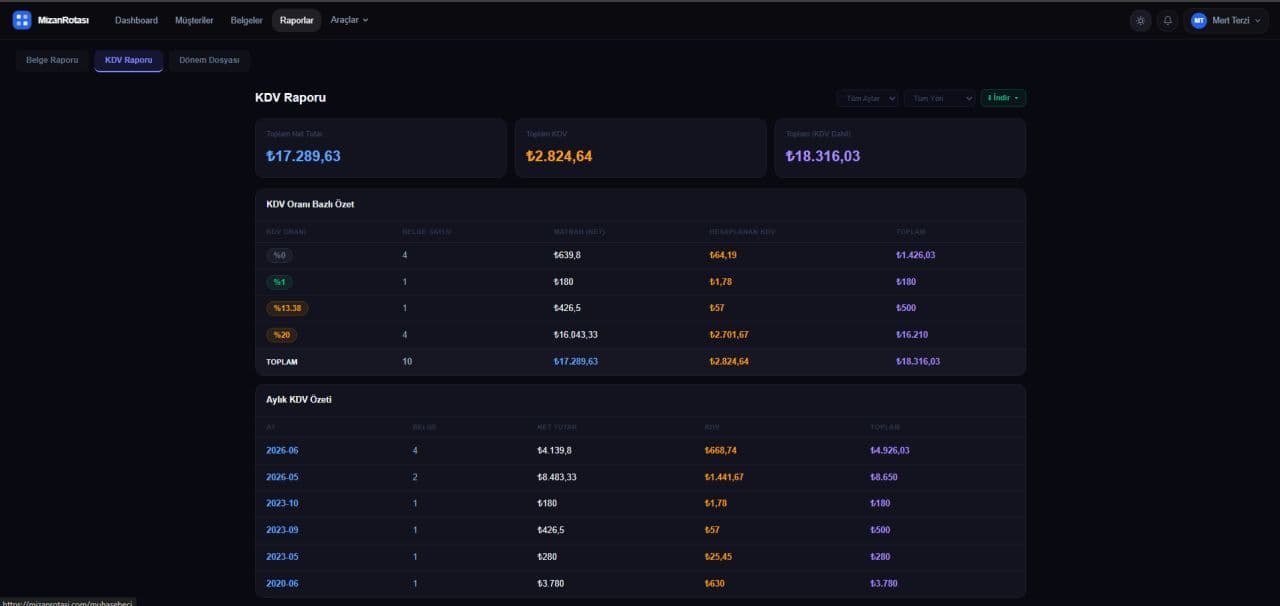Click the MizanRotası logo icon
1280x606 pixels.
22,20
